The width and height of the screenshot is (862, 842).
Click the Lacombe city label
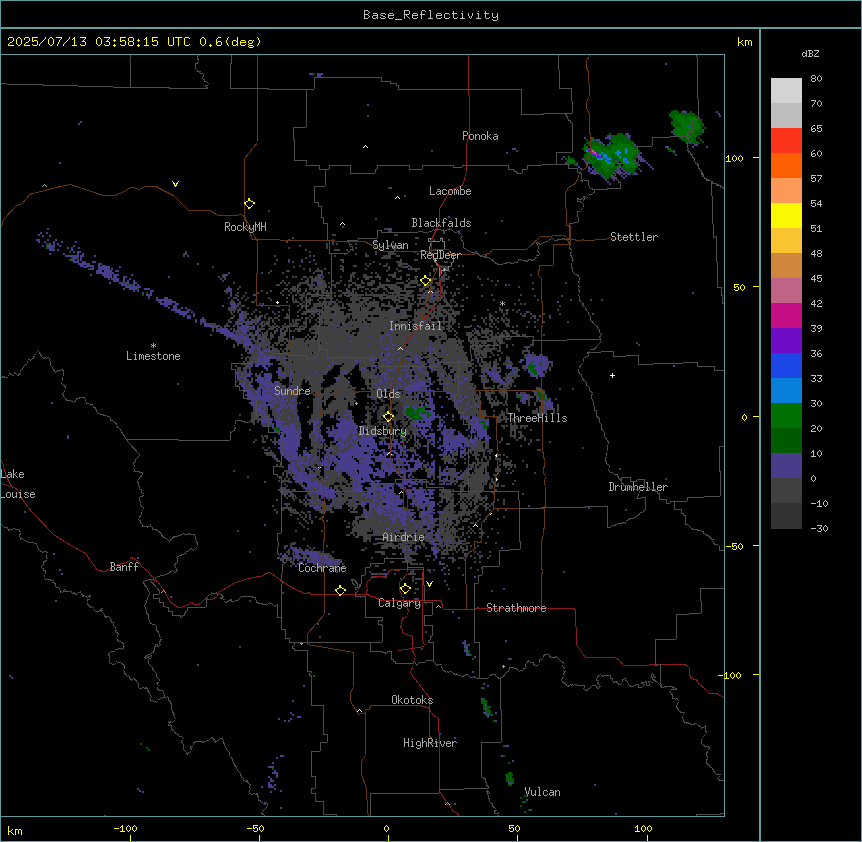pos(450,191)
